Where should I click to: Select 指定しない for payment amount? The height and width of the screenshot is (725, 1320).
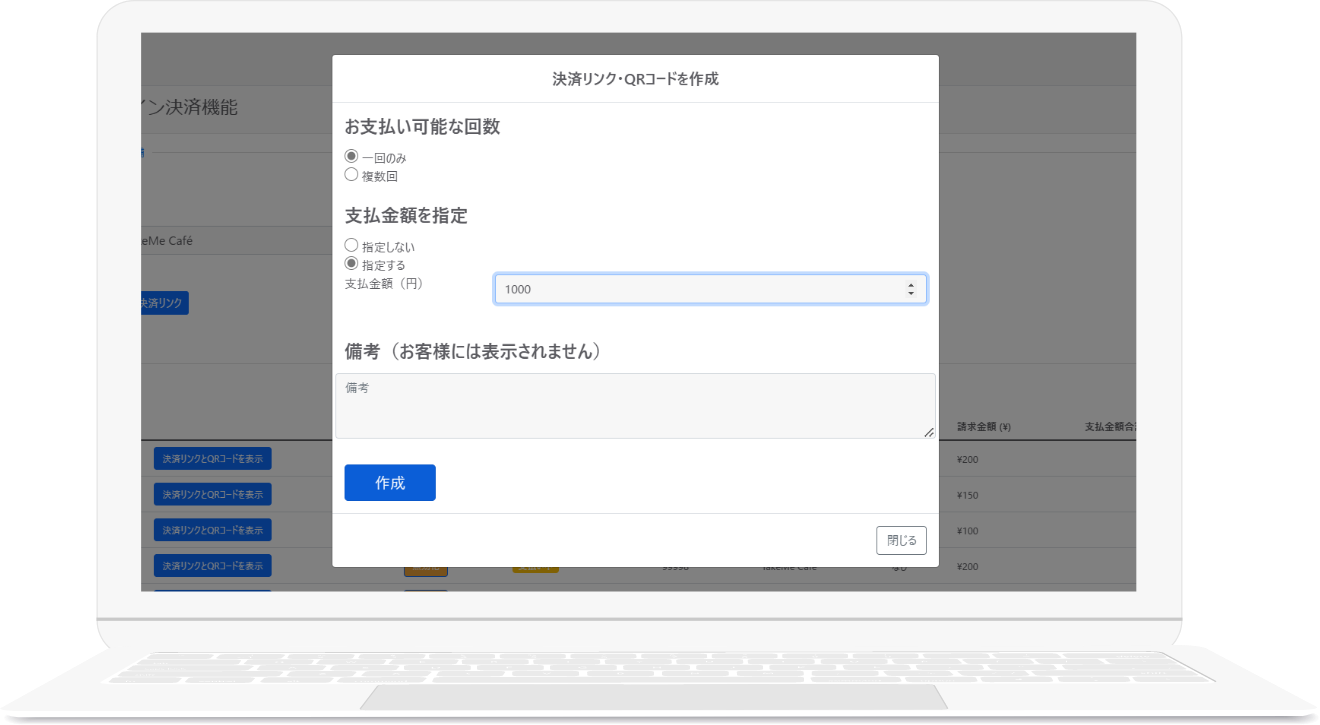click(x=351, y=245)
